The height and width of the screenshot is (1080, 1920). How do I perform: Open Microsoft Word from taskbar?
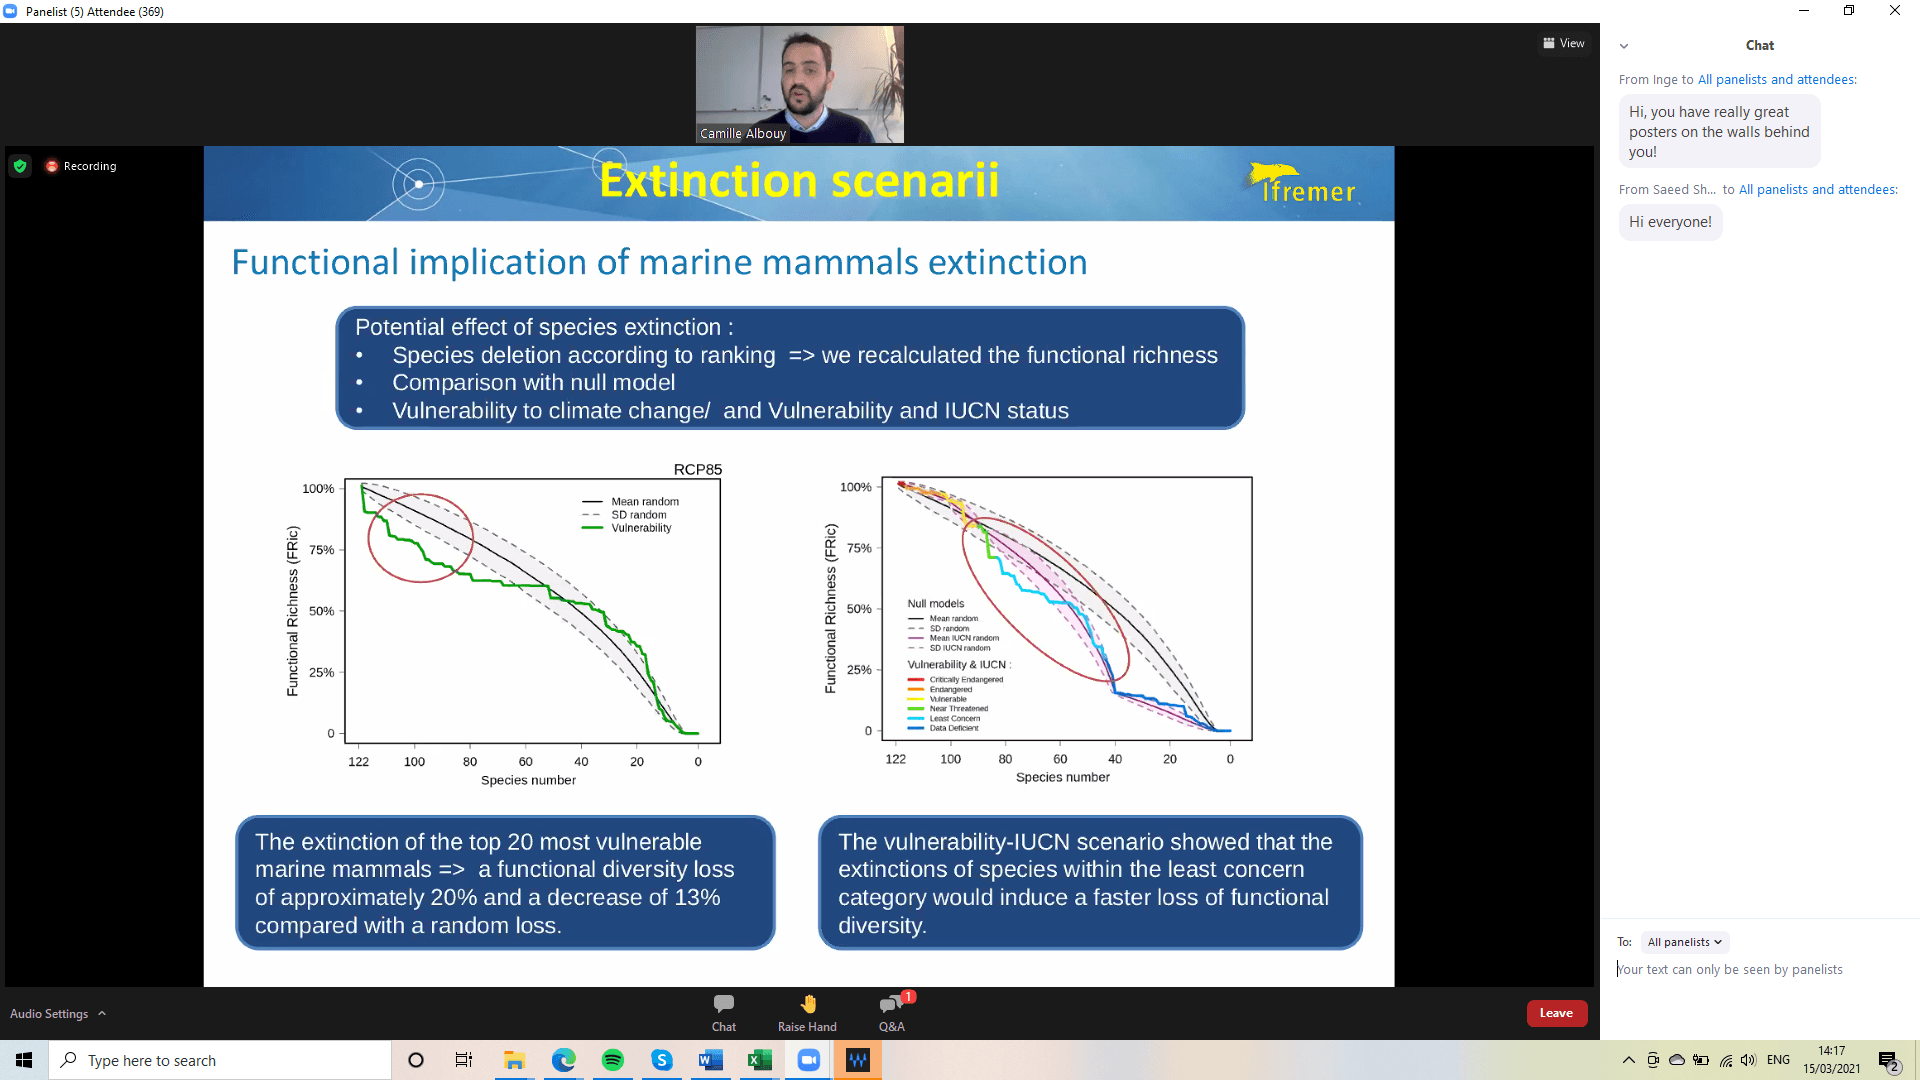pyautogui.click(x=711, y=1060)
